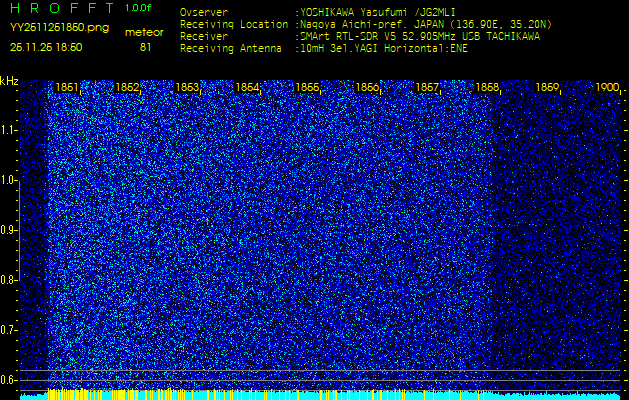This screenshot has height=400, width=629.
Task: Click the 0.6 frequency axis label
Action: 8,380
